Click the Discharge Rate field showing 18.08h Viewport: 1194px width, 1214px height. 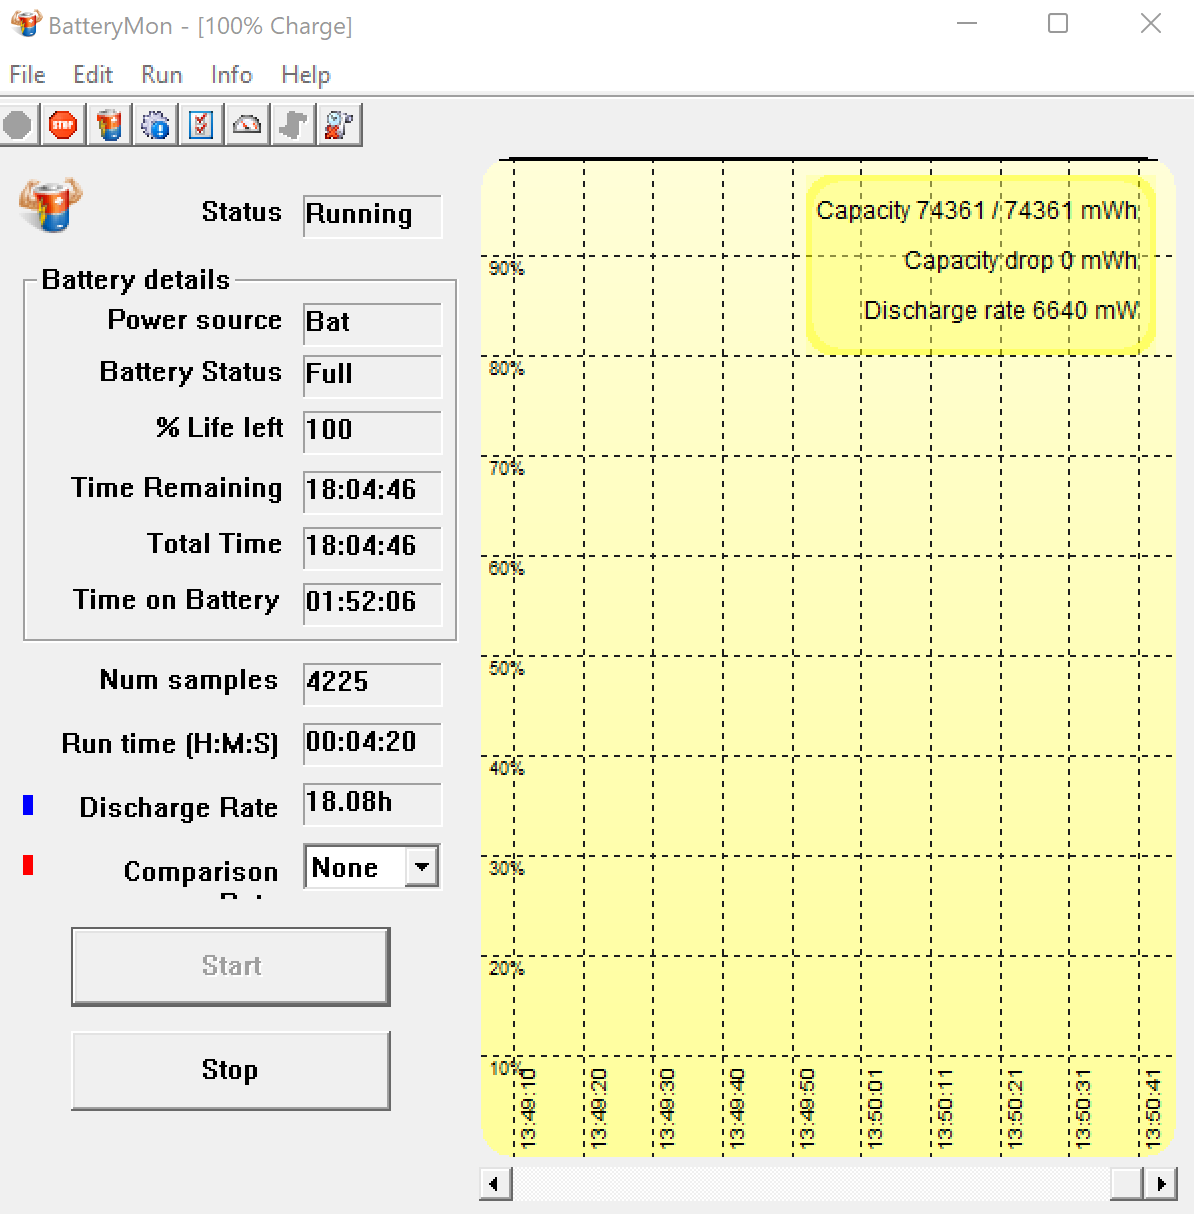pos(372,804)
